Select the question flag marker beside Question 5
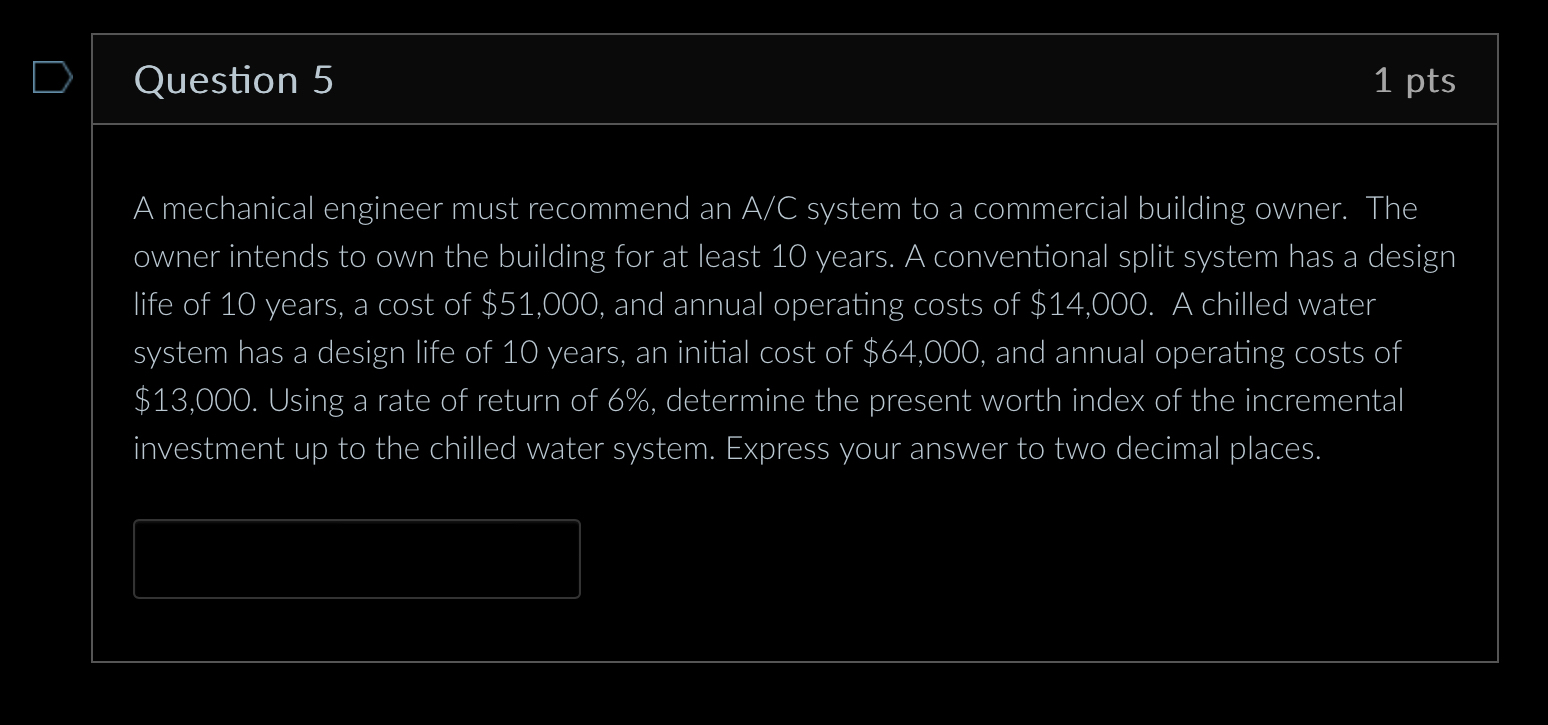This screenshot has width=1548, height=725. tap(52, 79)
